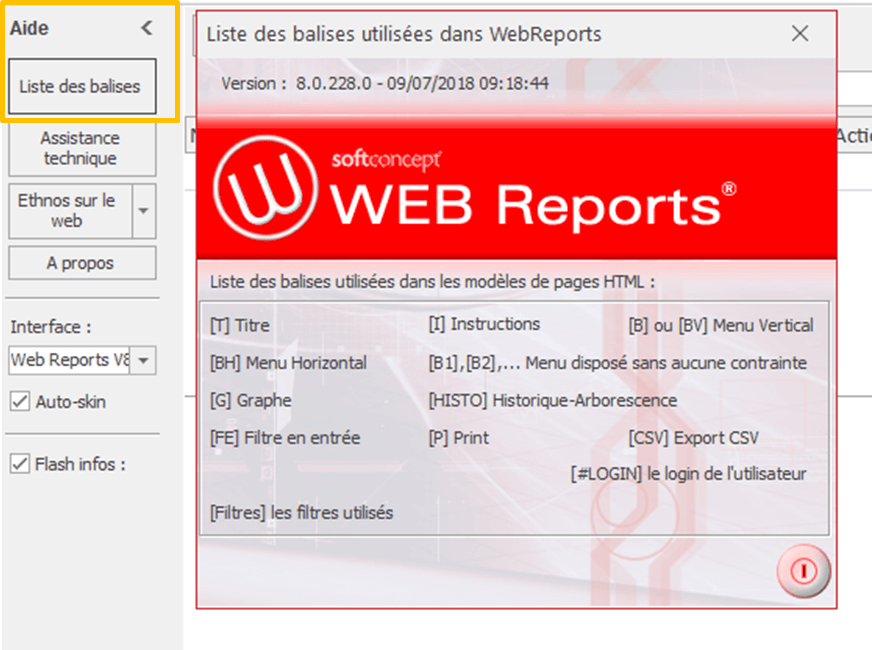Image resolution: width=872 pixels, height=650 pixels.
Task: Click the [#LOGIN] le login de l'utilisateur text
Action: [688, 474]
